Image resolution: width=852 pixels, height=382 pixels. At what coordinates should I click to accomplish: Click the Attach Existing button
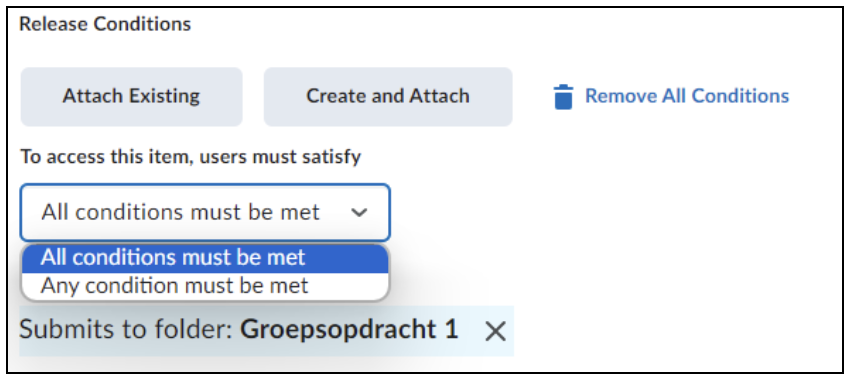(x=131, y=97)
